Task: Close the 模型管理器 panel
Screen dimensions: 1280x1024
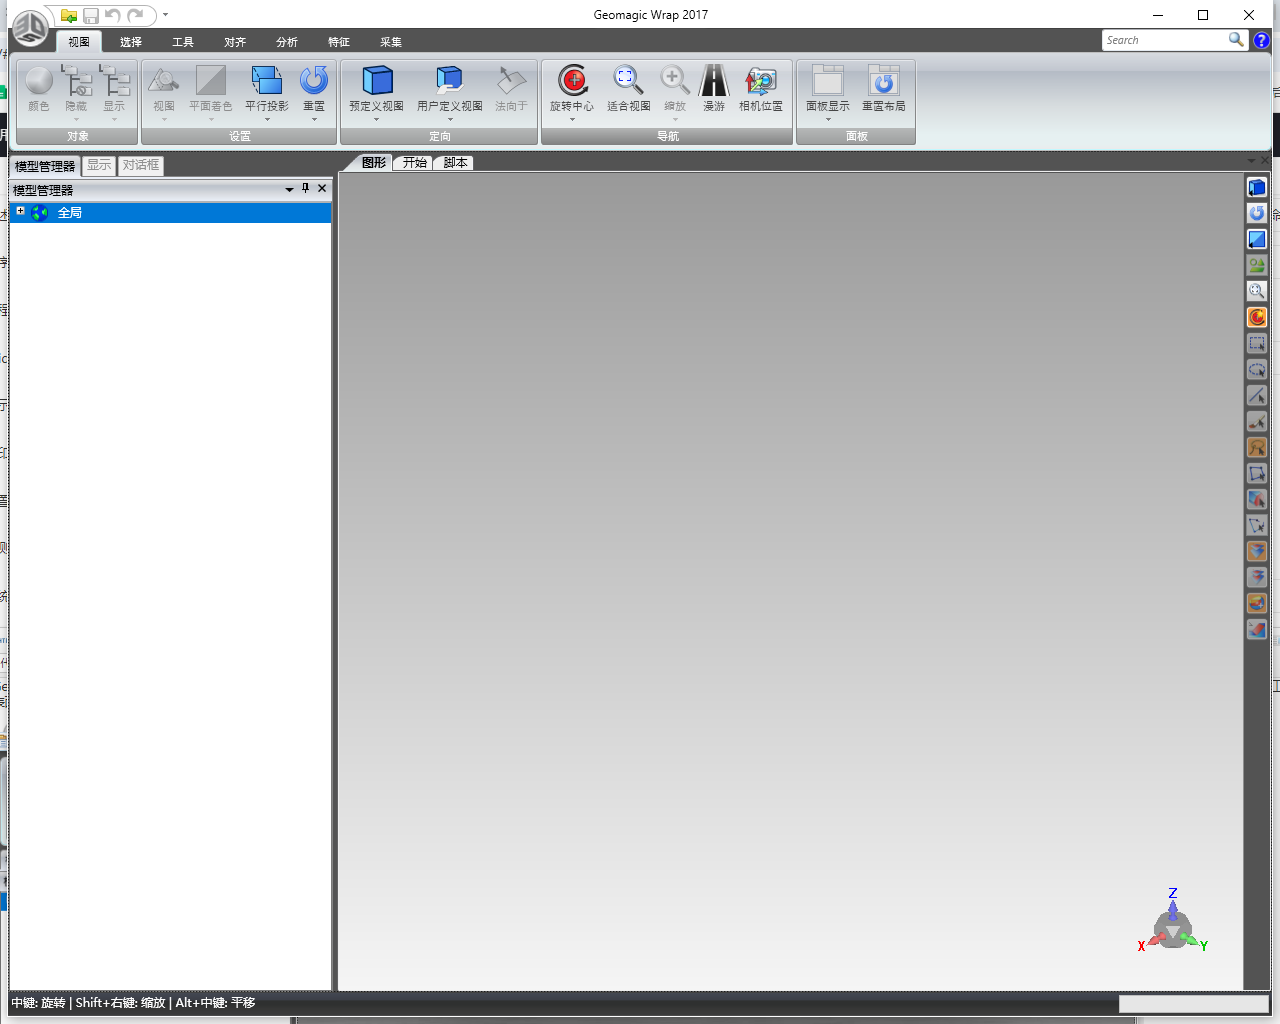Action: coord(322,188)
